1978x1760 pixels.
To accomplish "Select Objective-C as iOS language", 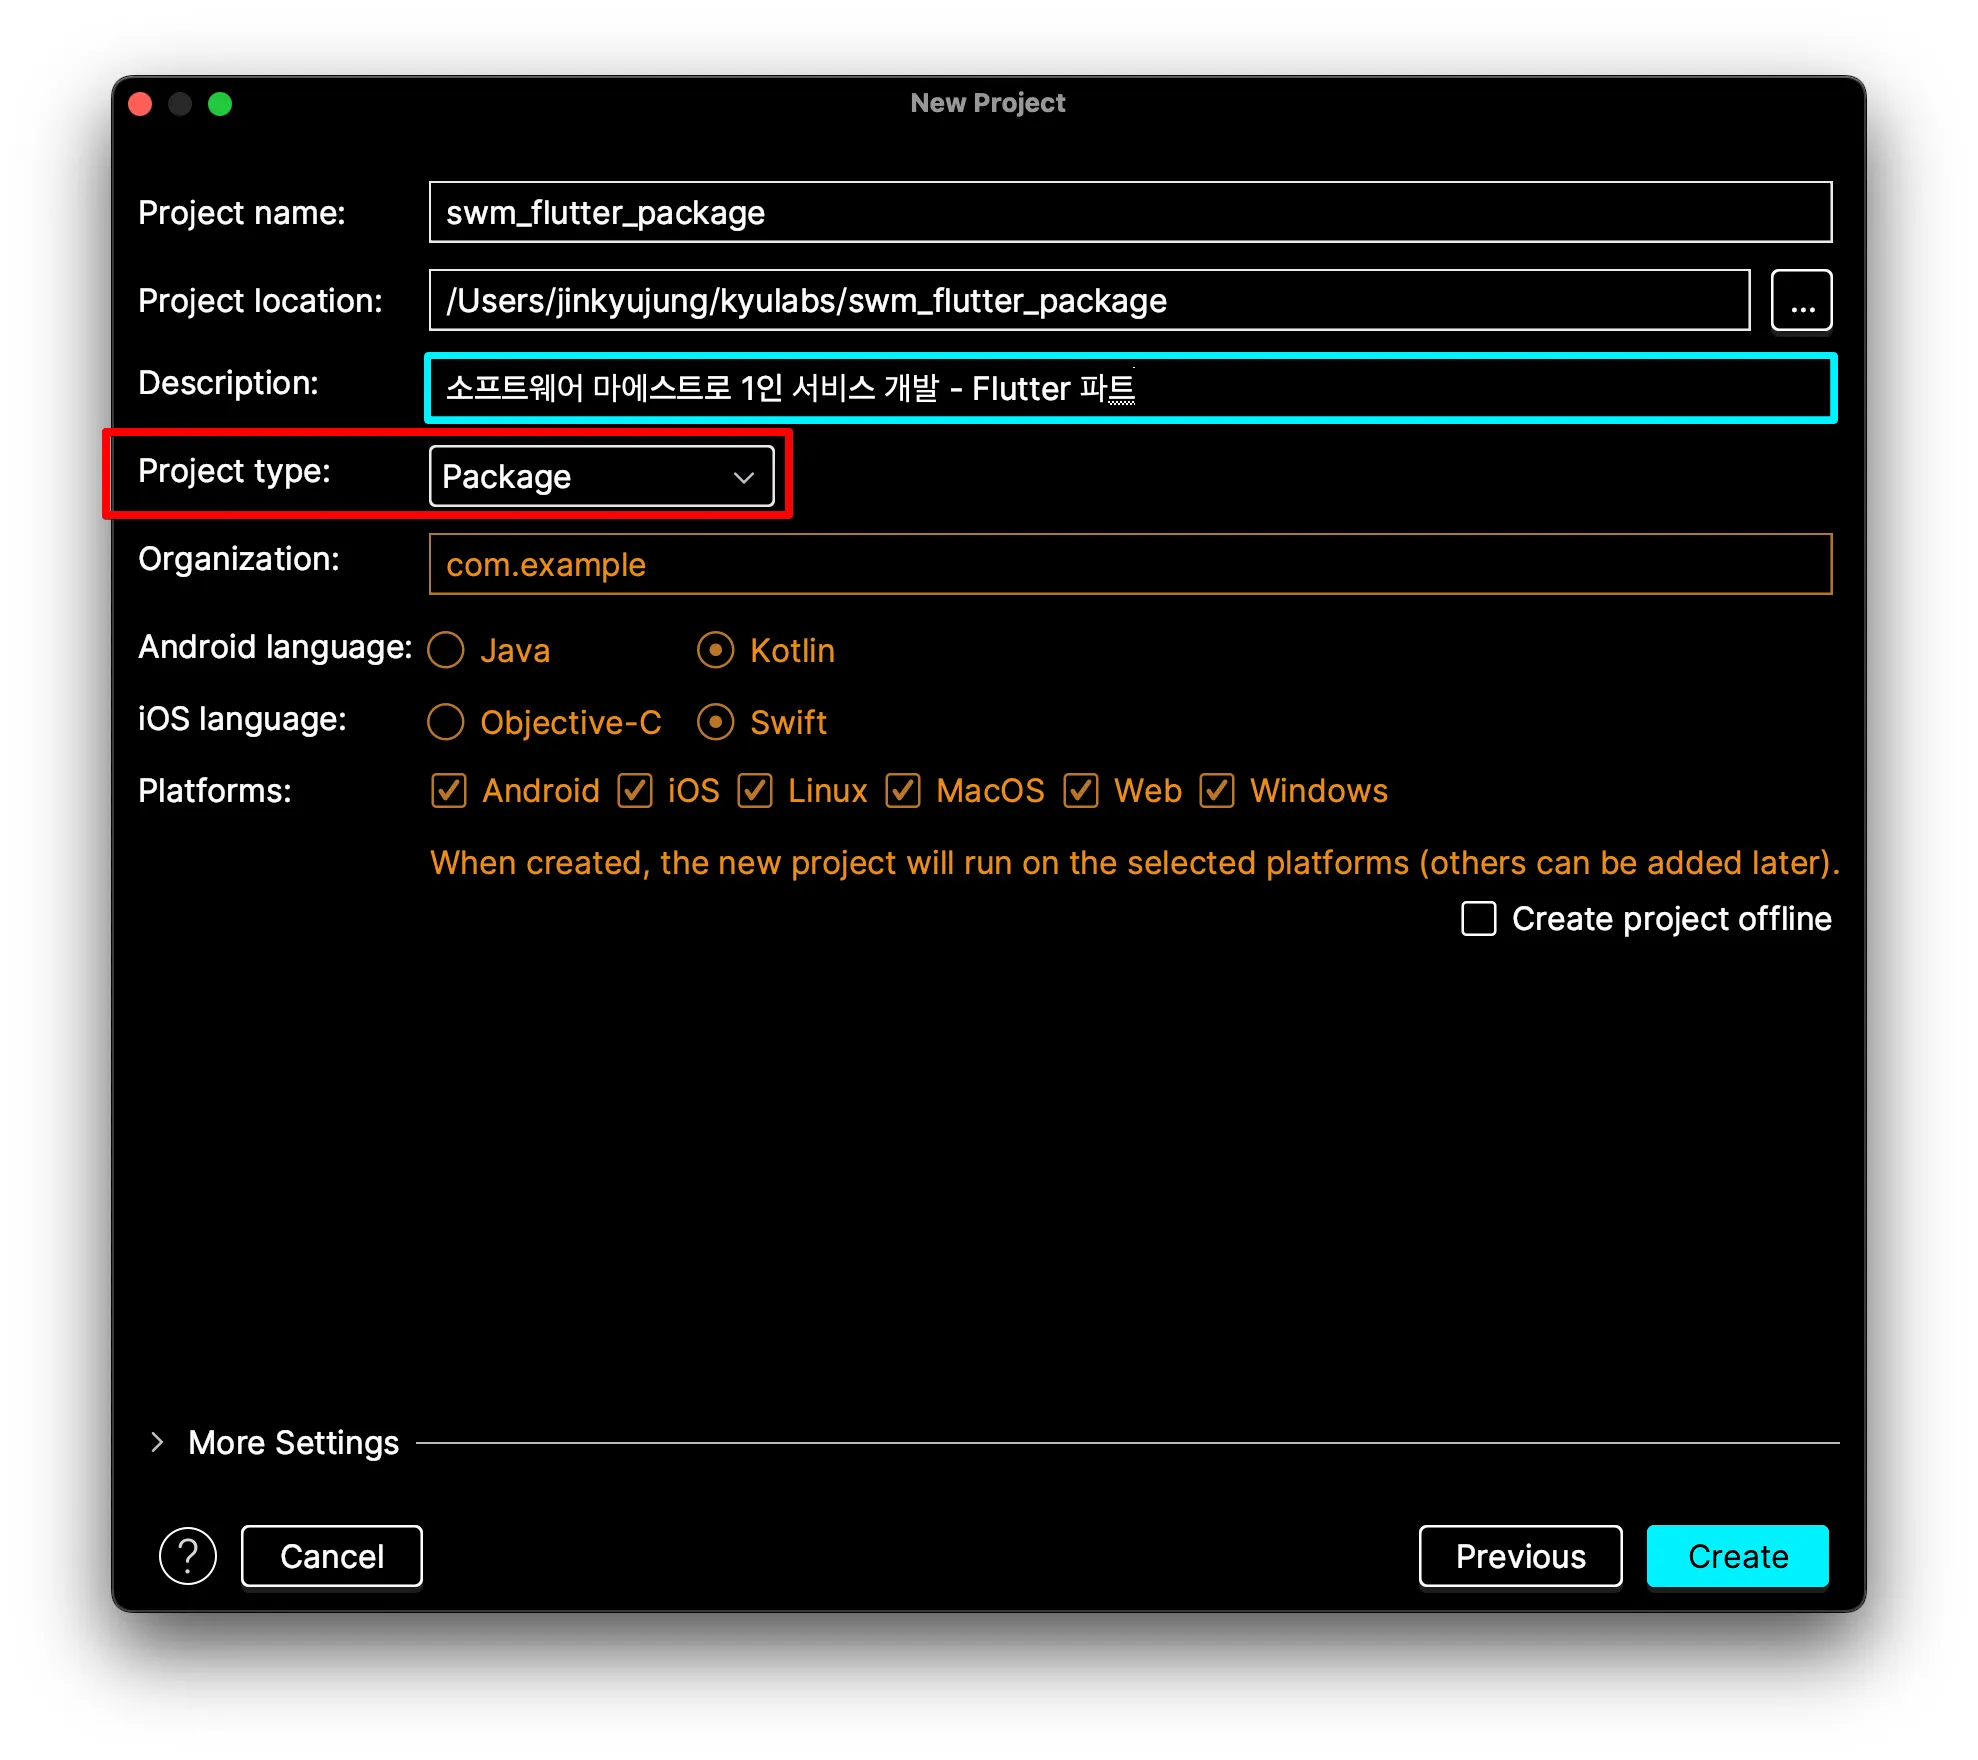I will [446, 722].
